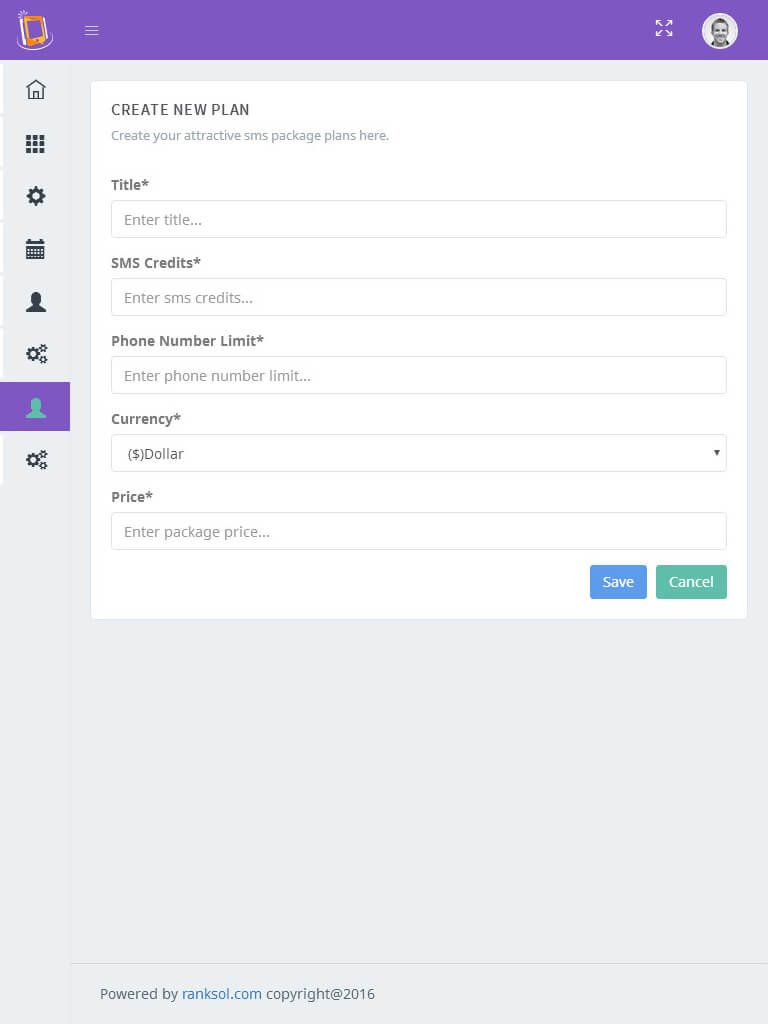Click the dark user profile sidebar icon
The height and width of the screenshot is (1024, 768).
pyautogui.click(x=36, y=302)
